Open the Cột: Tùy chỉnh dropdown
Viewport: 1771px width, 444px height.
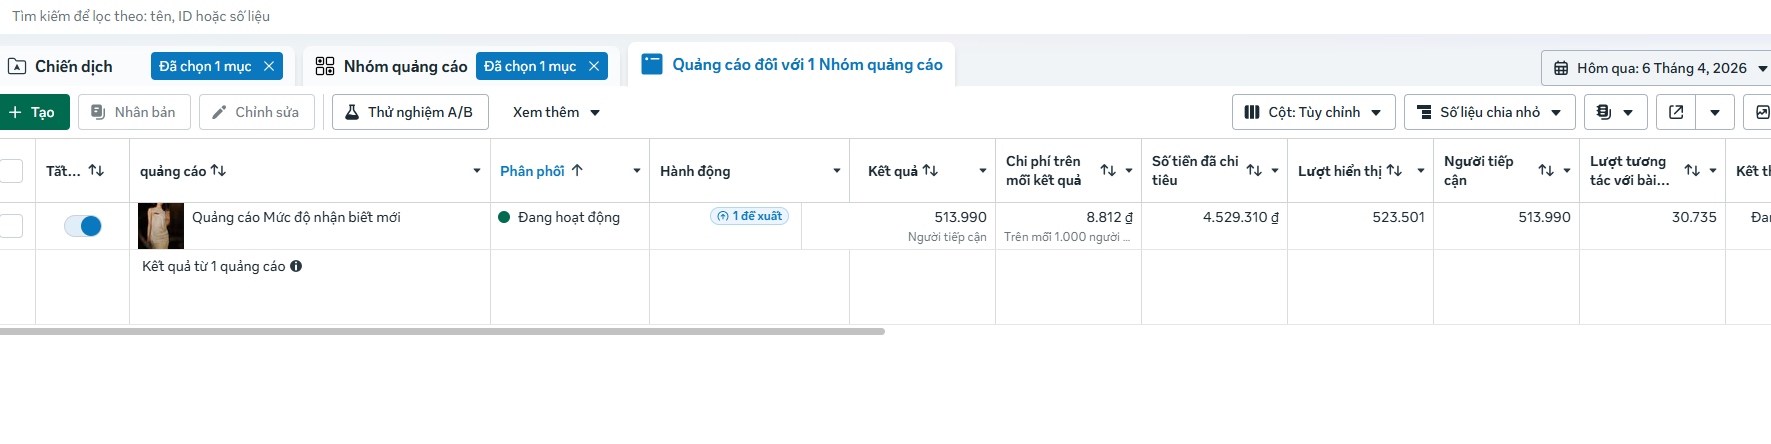(1314, 112)
